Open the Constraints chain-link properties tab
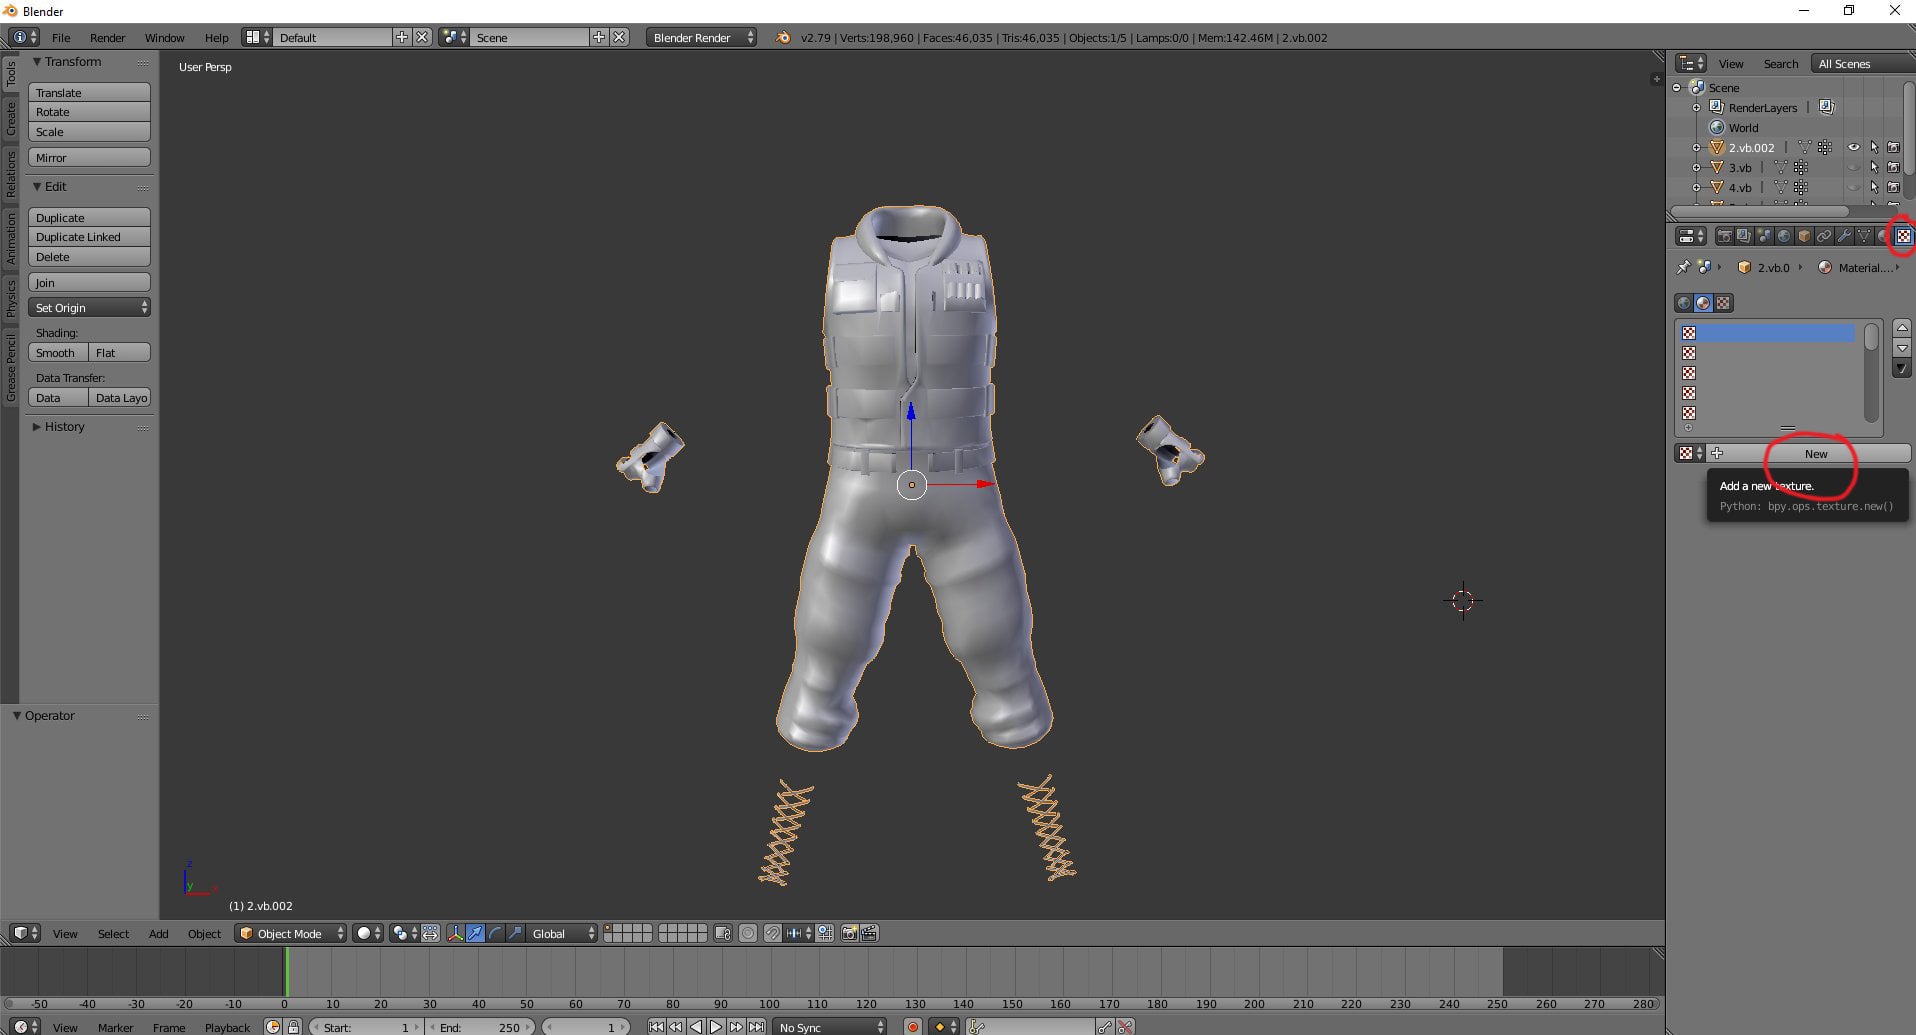1916x1035 pixels. [1824, 236]
